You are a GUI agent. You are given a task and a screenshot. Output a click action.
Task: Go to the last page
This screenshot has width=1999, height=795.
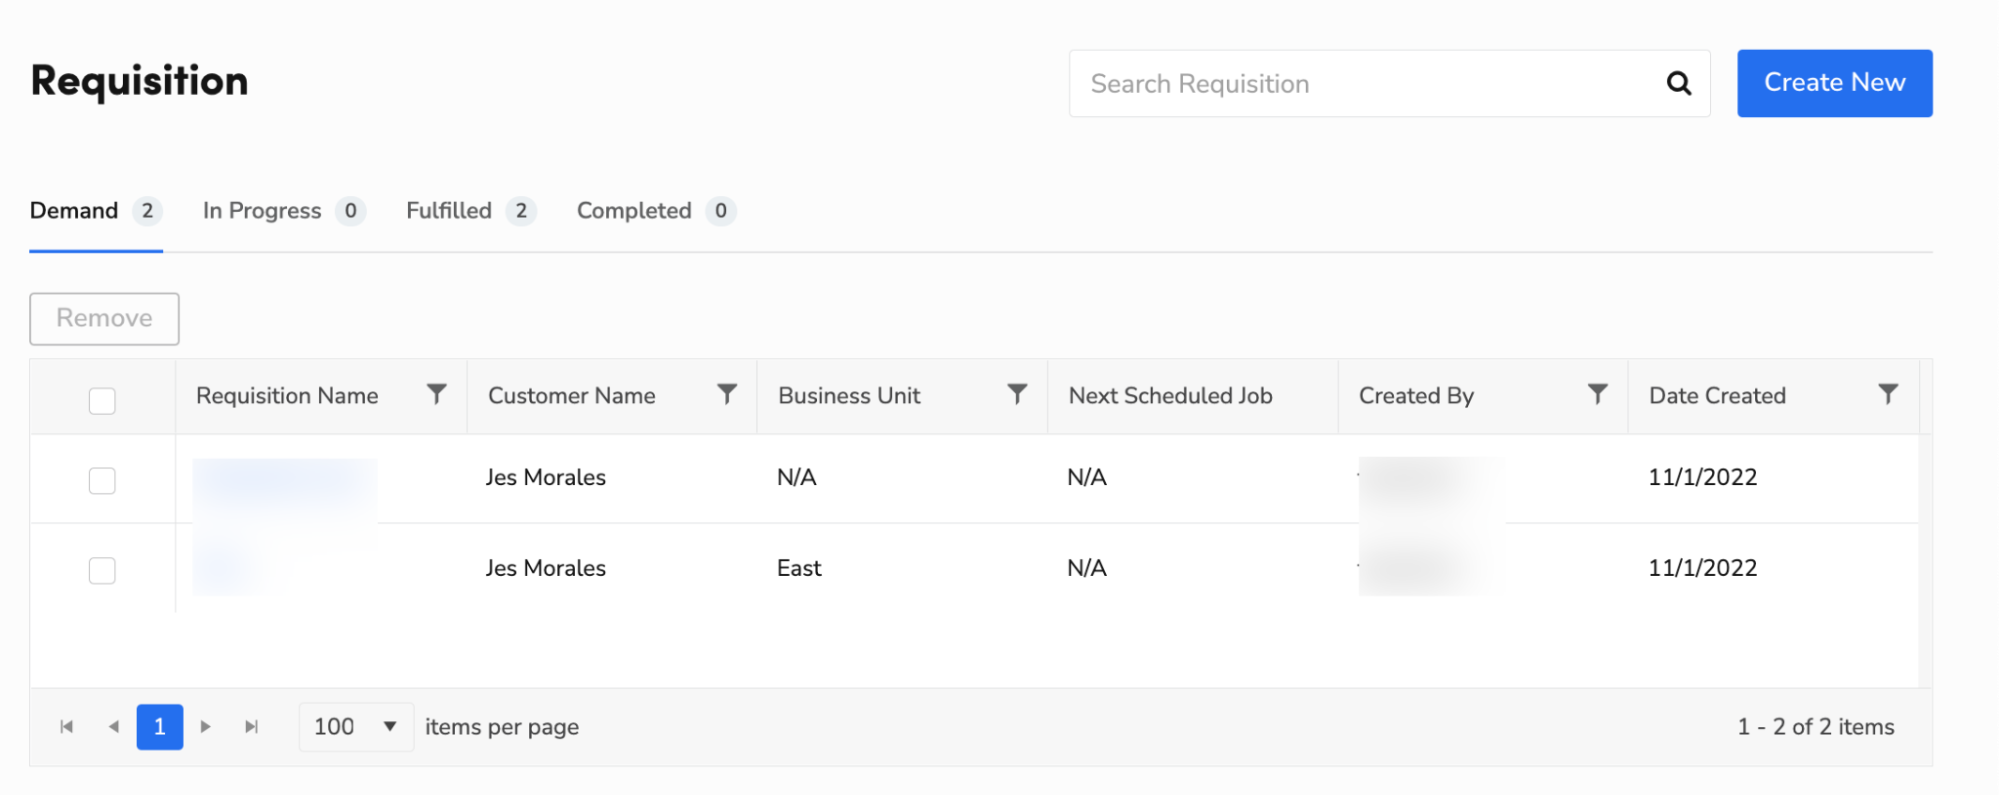[252, 727]
